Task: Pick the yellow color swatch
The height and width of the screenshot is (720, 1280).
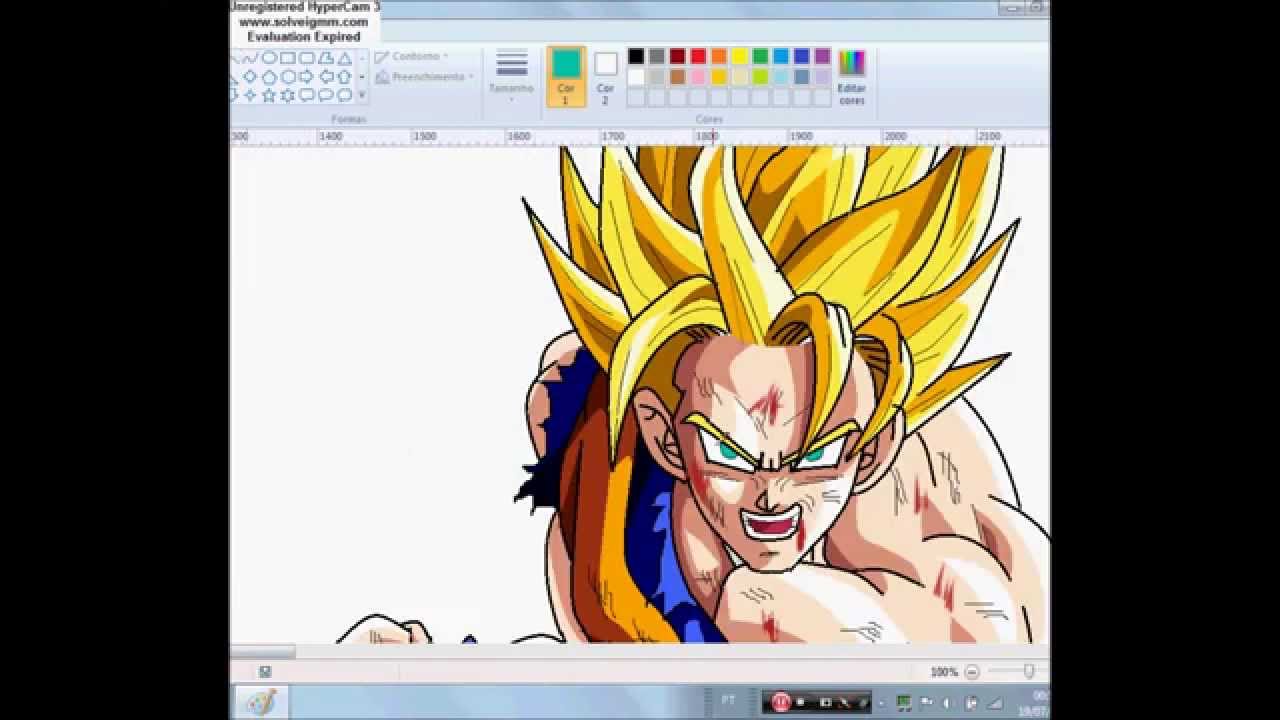Action: (x=740, y=56)
